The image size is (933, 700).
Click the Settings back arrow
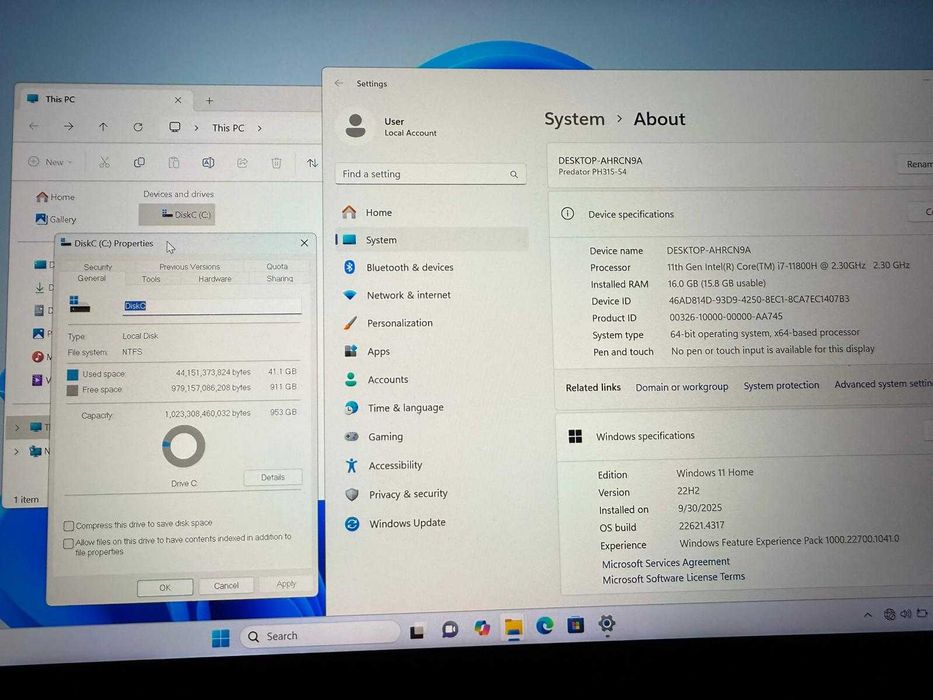339,83
